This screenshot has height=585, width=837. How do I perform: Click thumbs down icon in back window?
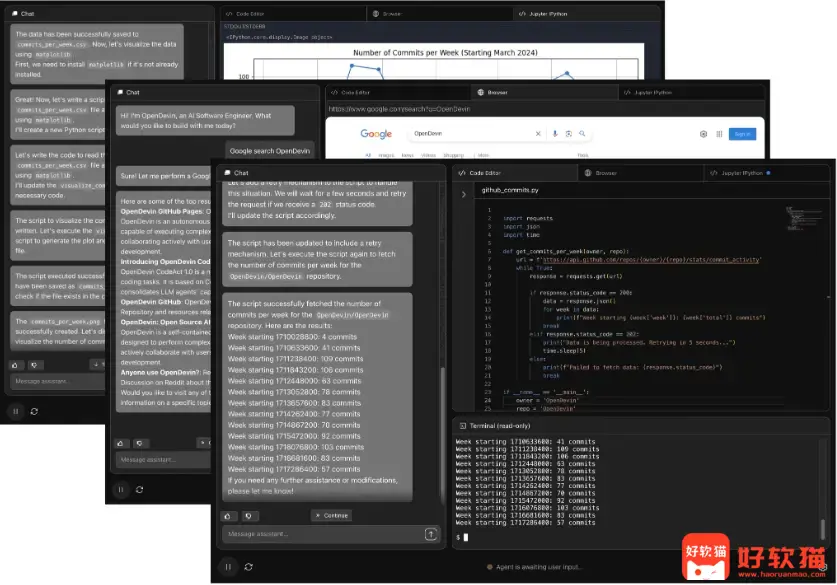pos(34,365)
